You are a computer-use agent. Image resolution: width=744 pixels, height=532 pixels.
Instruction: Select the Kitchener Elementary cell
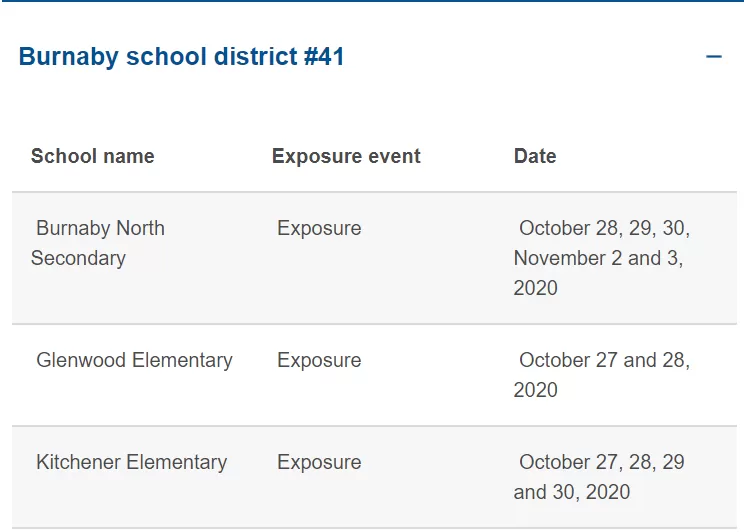[x=131, y=462]
